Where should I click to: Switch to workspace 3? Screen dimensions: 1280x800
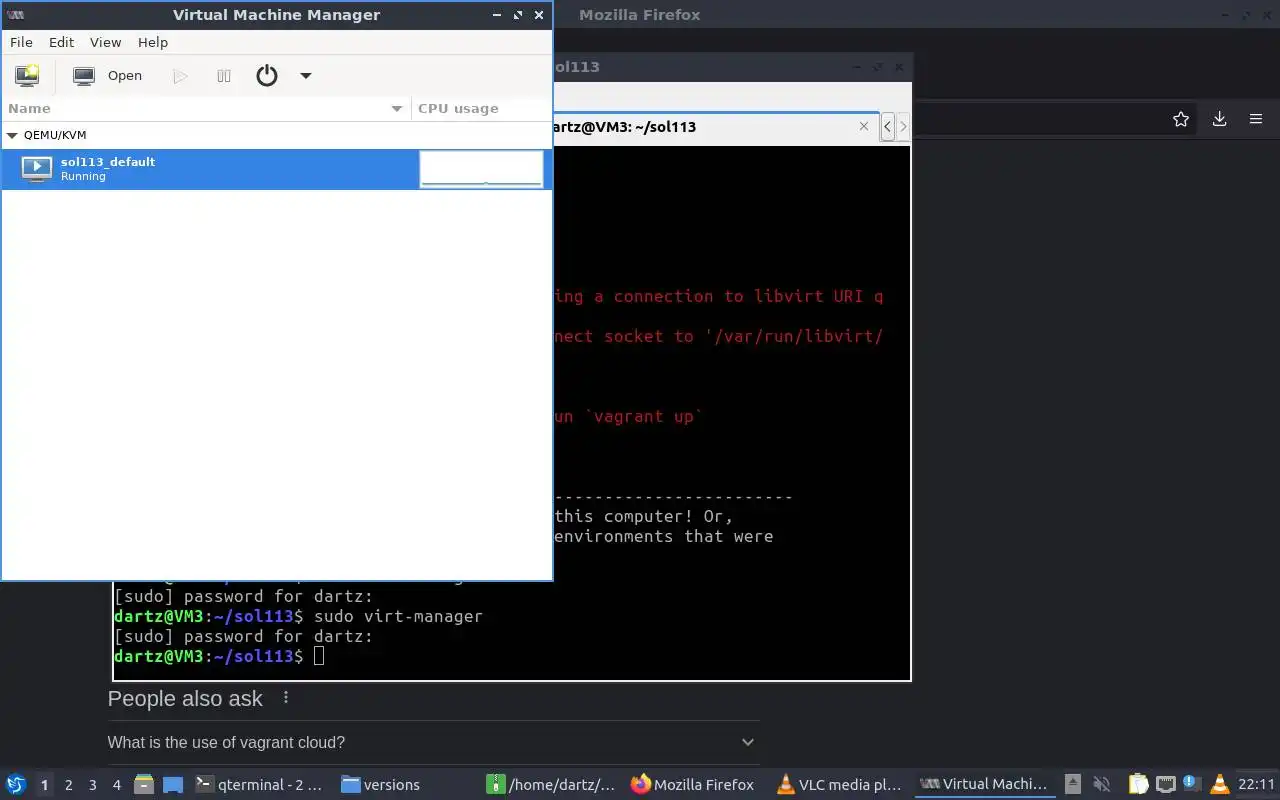pyautogui.click(x=93, y=785)
